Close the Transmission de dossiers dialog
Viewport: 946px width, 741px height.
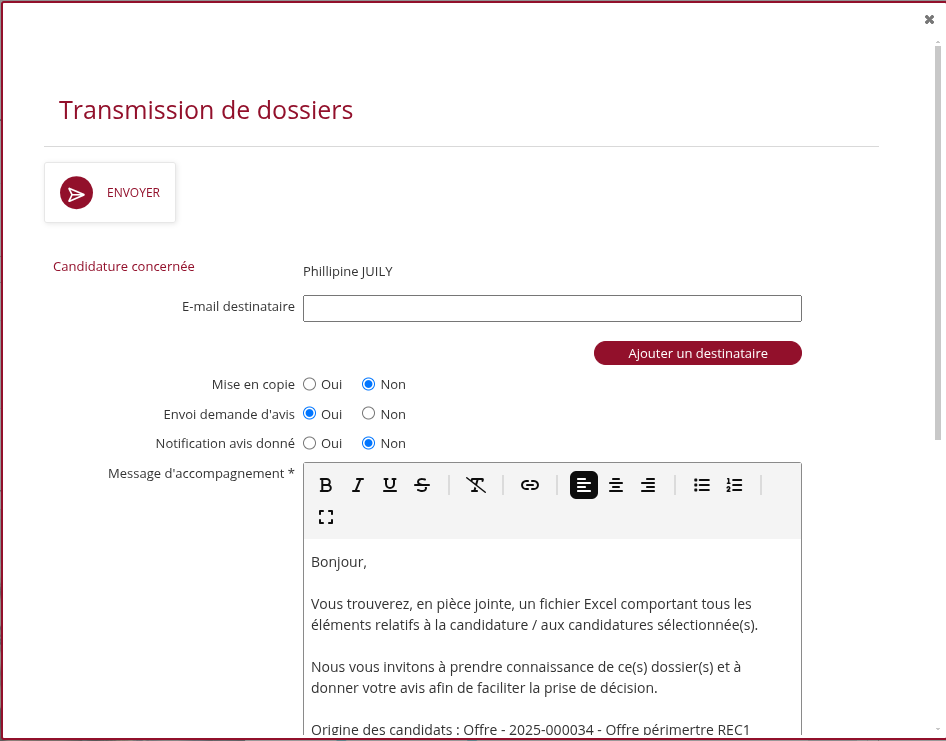[929, 19]
